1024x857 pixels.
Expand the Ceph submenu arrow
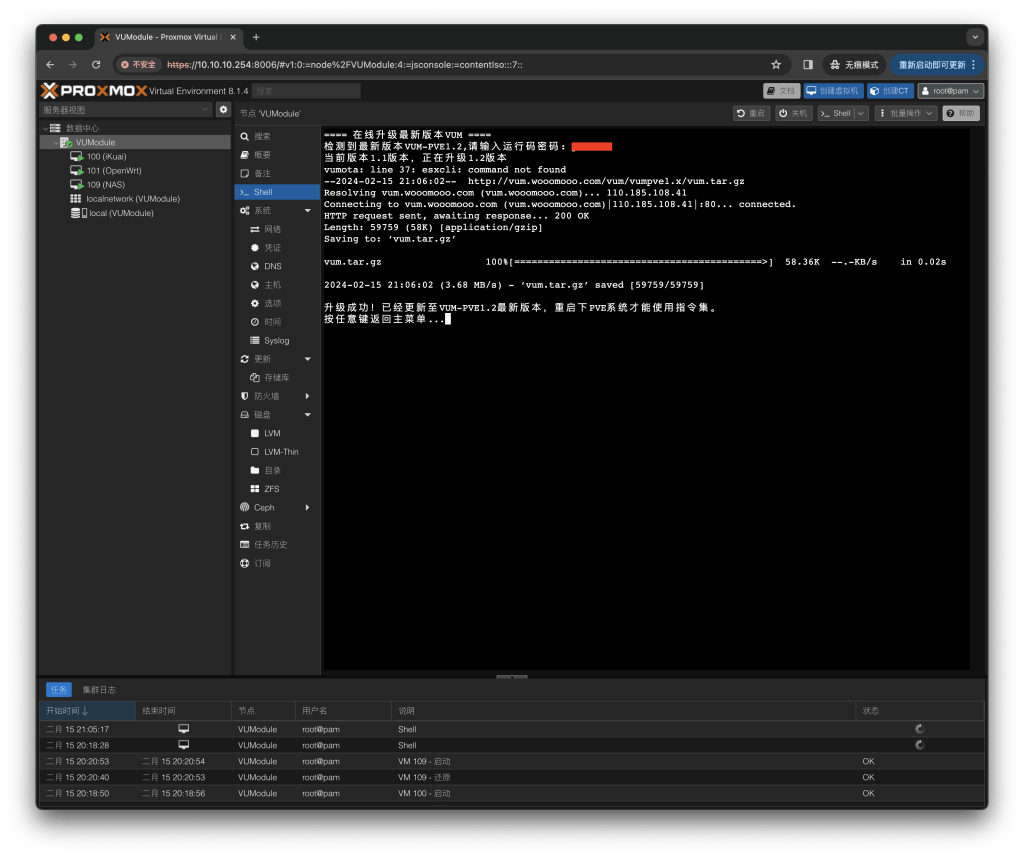(307, 508)
